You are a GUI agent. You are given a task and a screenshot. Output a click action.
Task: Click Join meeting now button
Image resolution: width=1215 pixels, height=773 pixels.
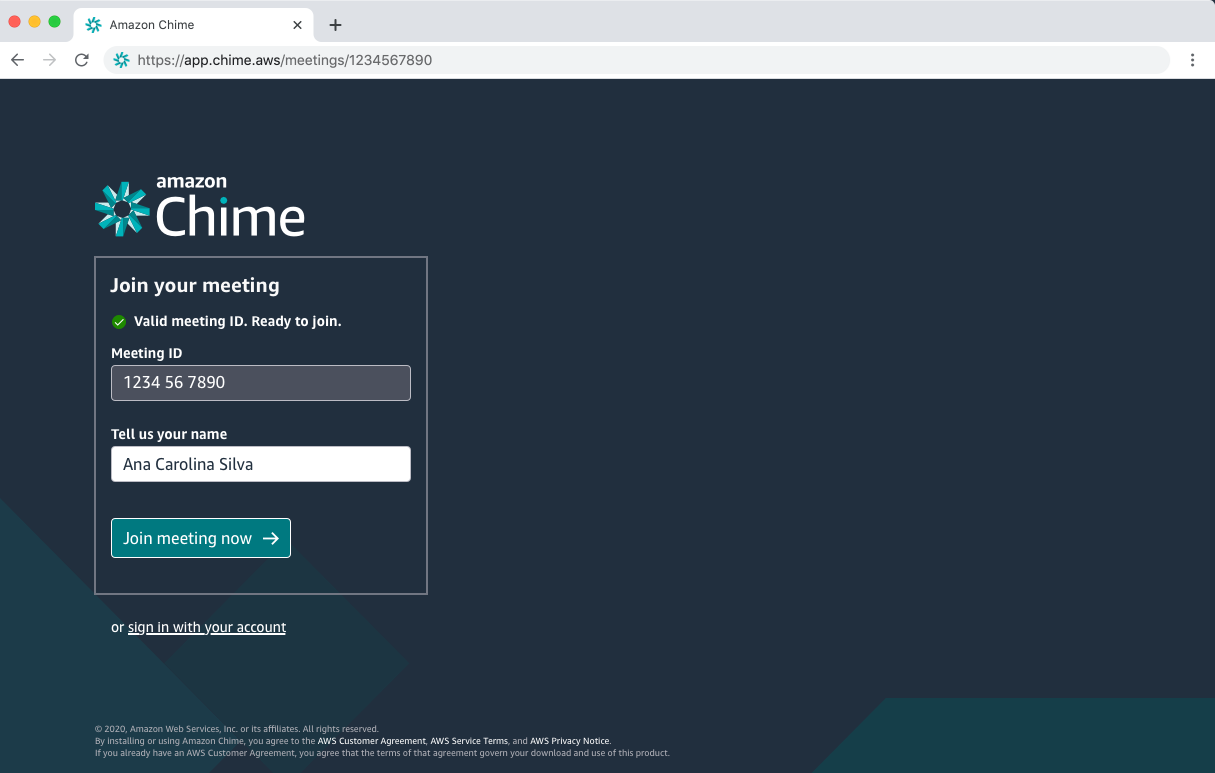click(x=201, y=538)
